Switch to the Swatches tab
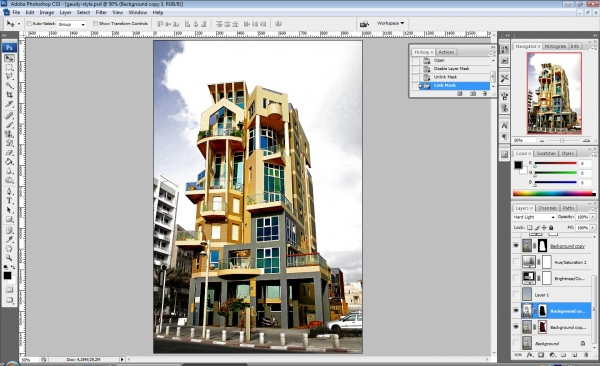Screen dimensions: 600x366 click(x=546, y=153)
